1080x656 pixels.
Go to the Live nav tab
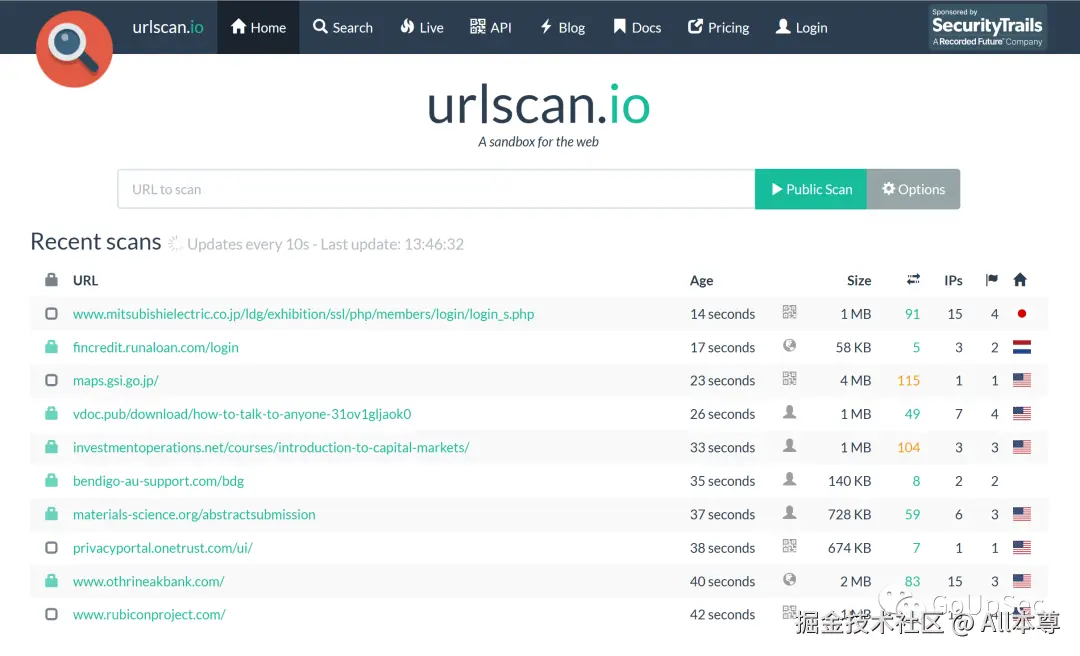pos(422,27)
